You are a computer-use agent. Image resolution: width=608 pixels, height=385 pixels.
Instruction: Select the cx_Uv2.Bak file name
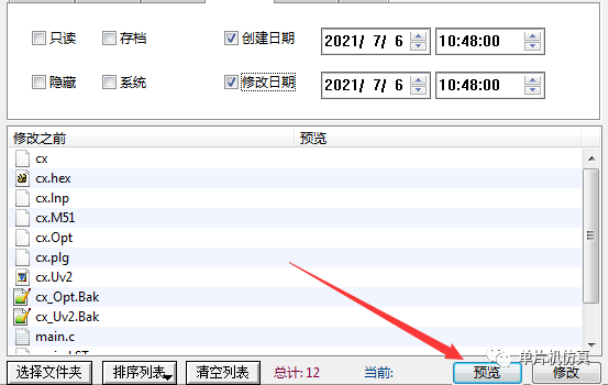[67, 317]
